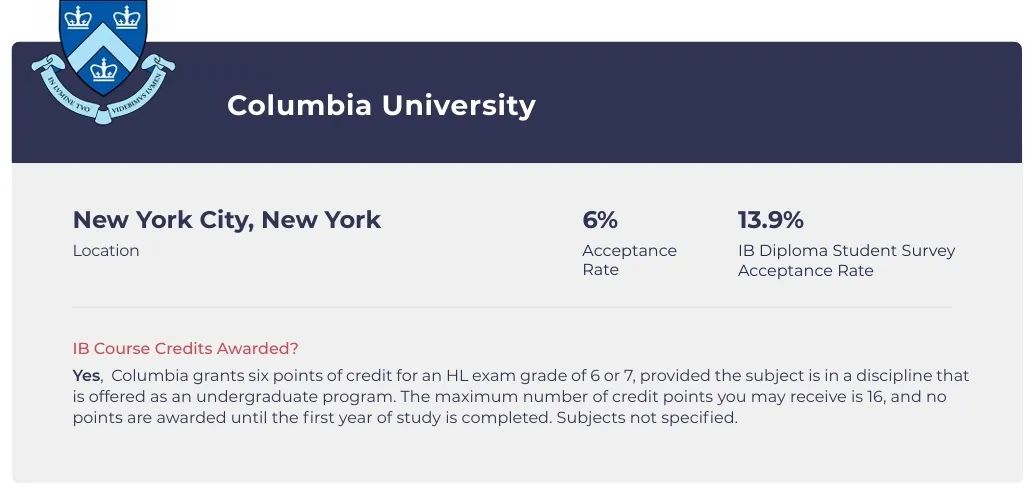The image size is (1036, 495).
Task: Click the Location label
Action: point(106,251)
